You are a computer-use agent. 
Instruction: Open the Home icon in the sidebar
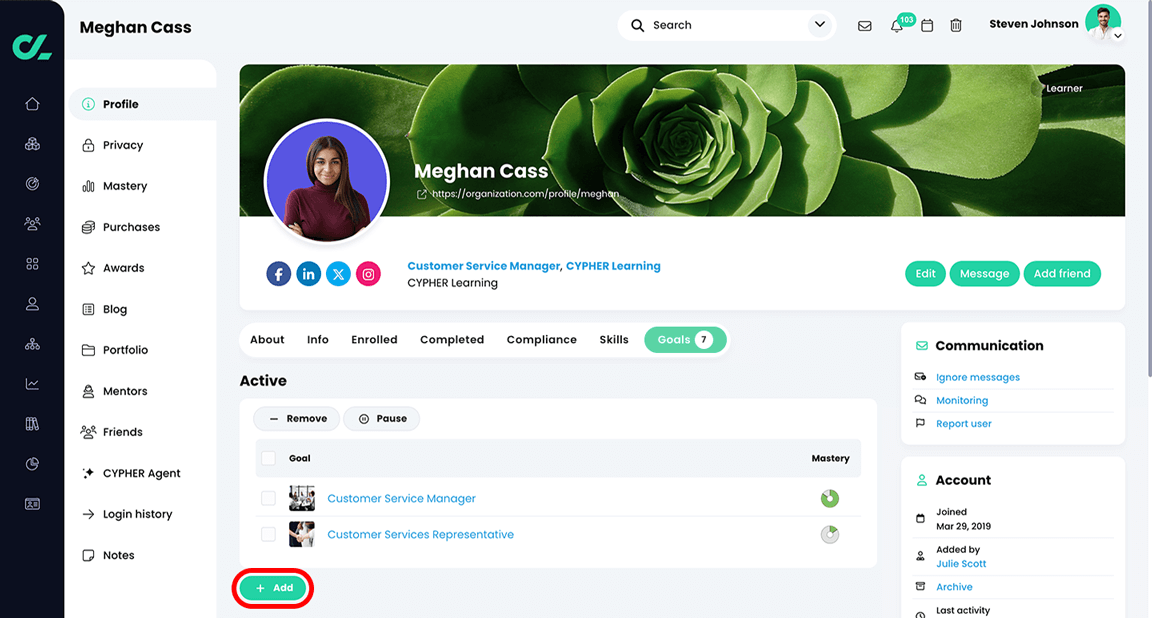tap(32, 103)
